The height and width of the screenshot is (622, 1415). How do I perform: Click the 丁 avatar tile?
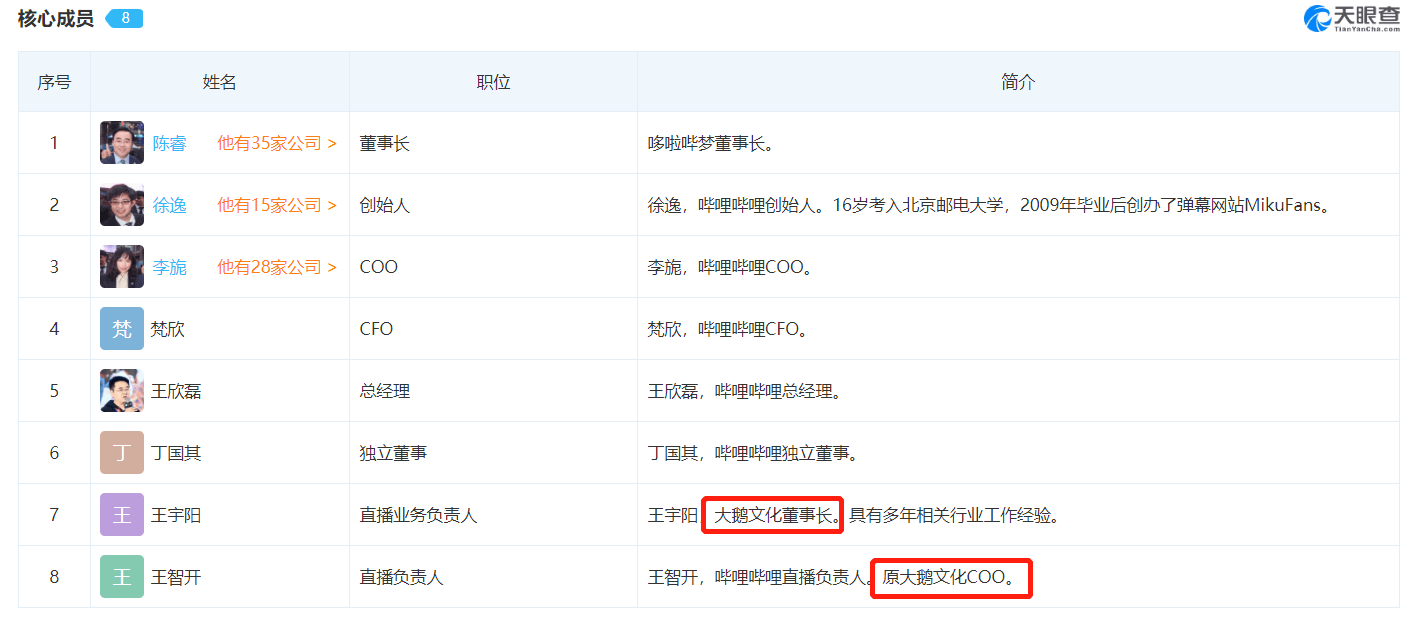[122, 453]
